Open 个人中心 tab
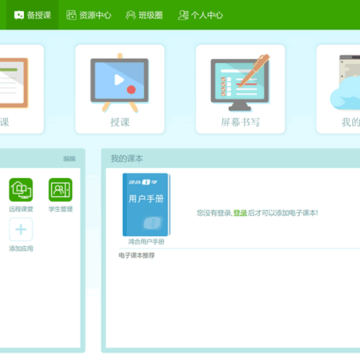Viewport: 360px width, 360px height. coord(200,15)
